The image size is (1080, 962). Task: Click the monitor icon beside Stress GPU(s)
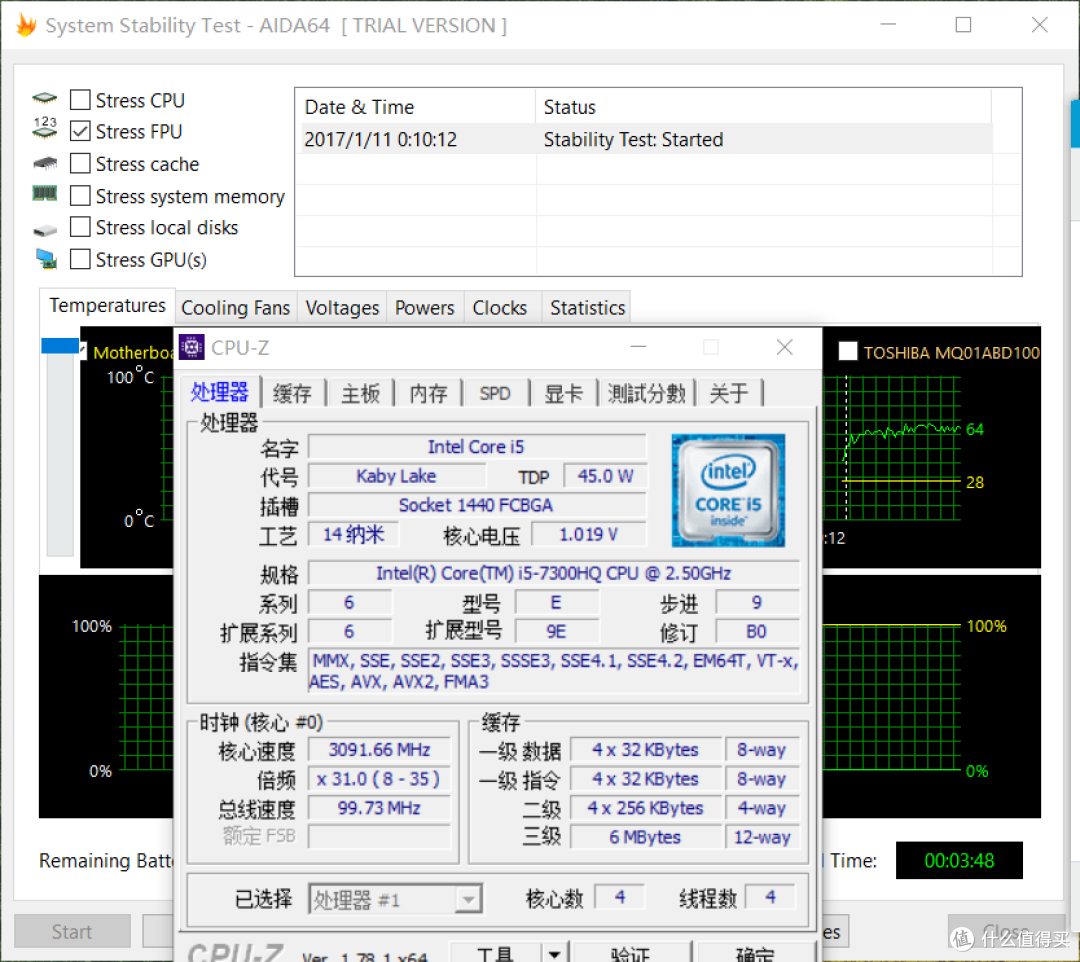tap(46, 259)
